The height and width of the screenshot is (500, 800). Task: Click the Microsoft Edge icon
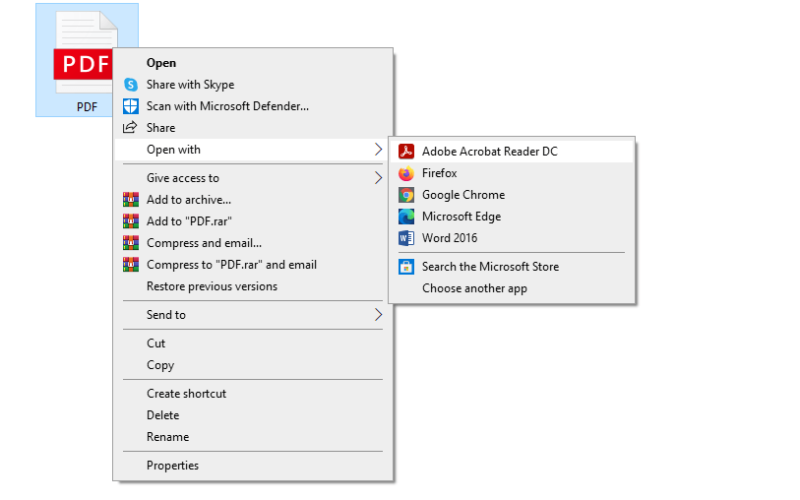[406, 216]
